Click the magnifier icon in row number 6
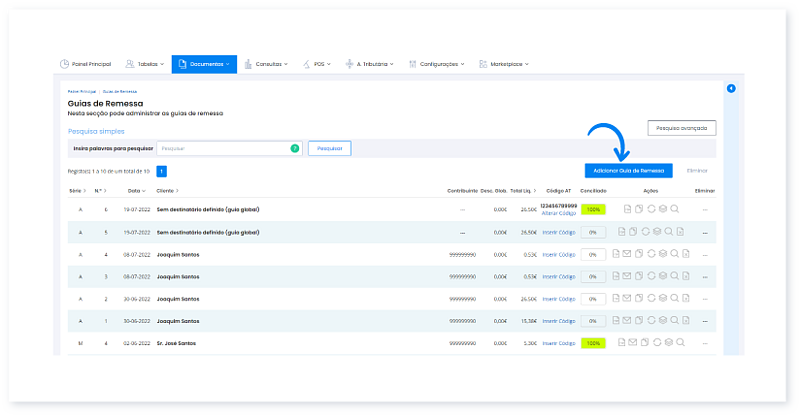Viewport: 800px width, 416px height. pyautogui.click(x=675, y=209)
